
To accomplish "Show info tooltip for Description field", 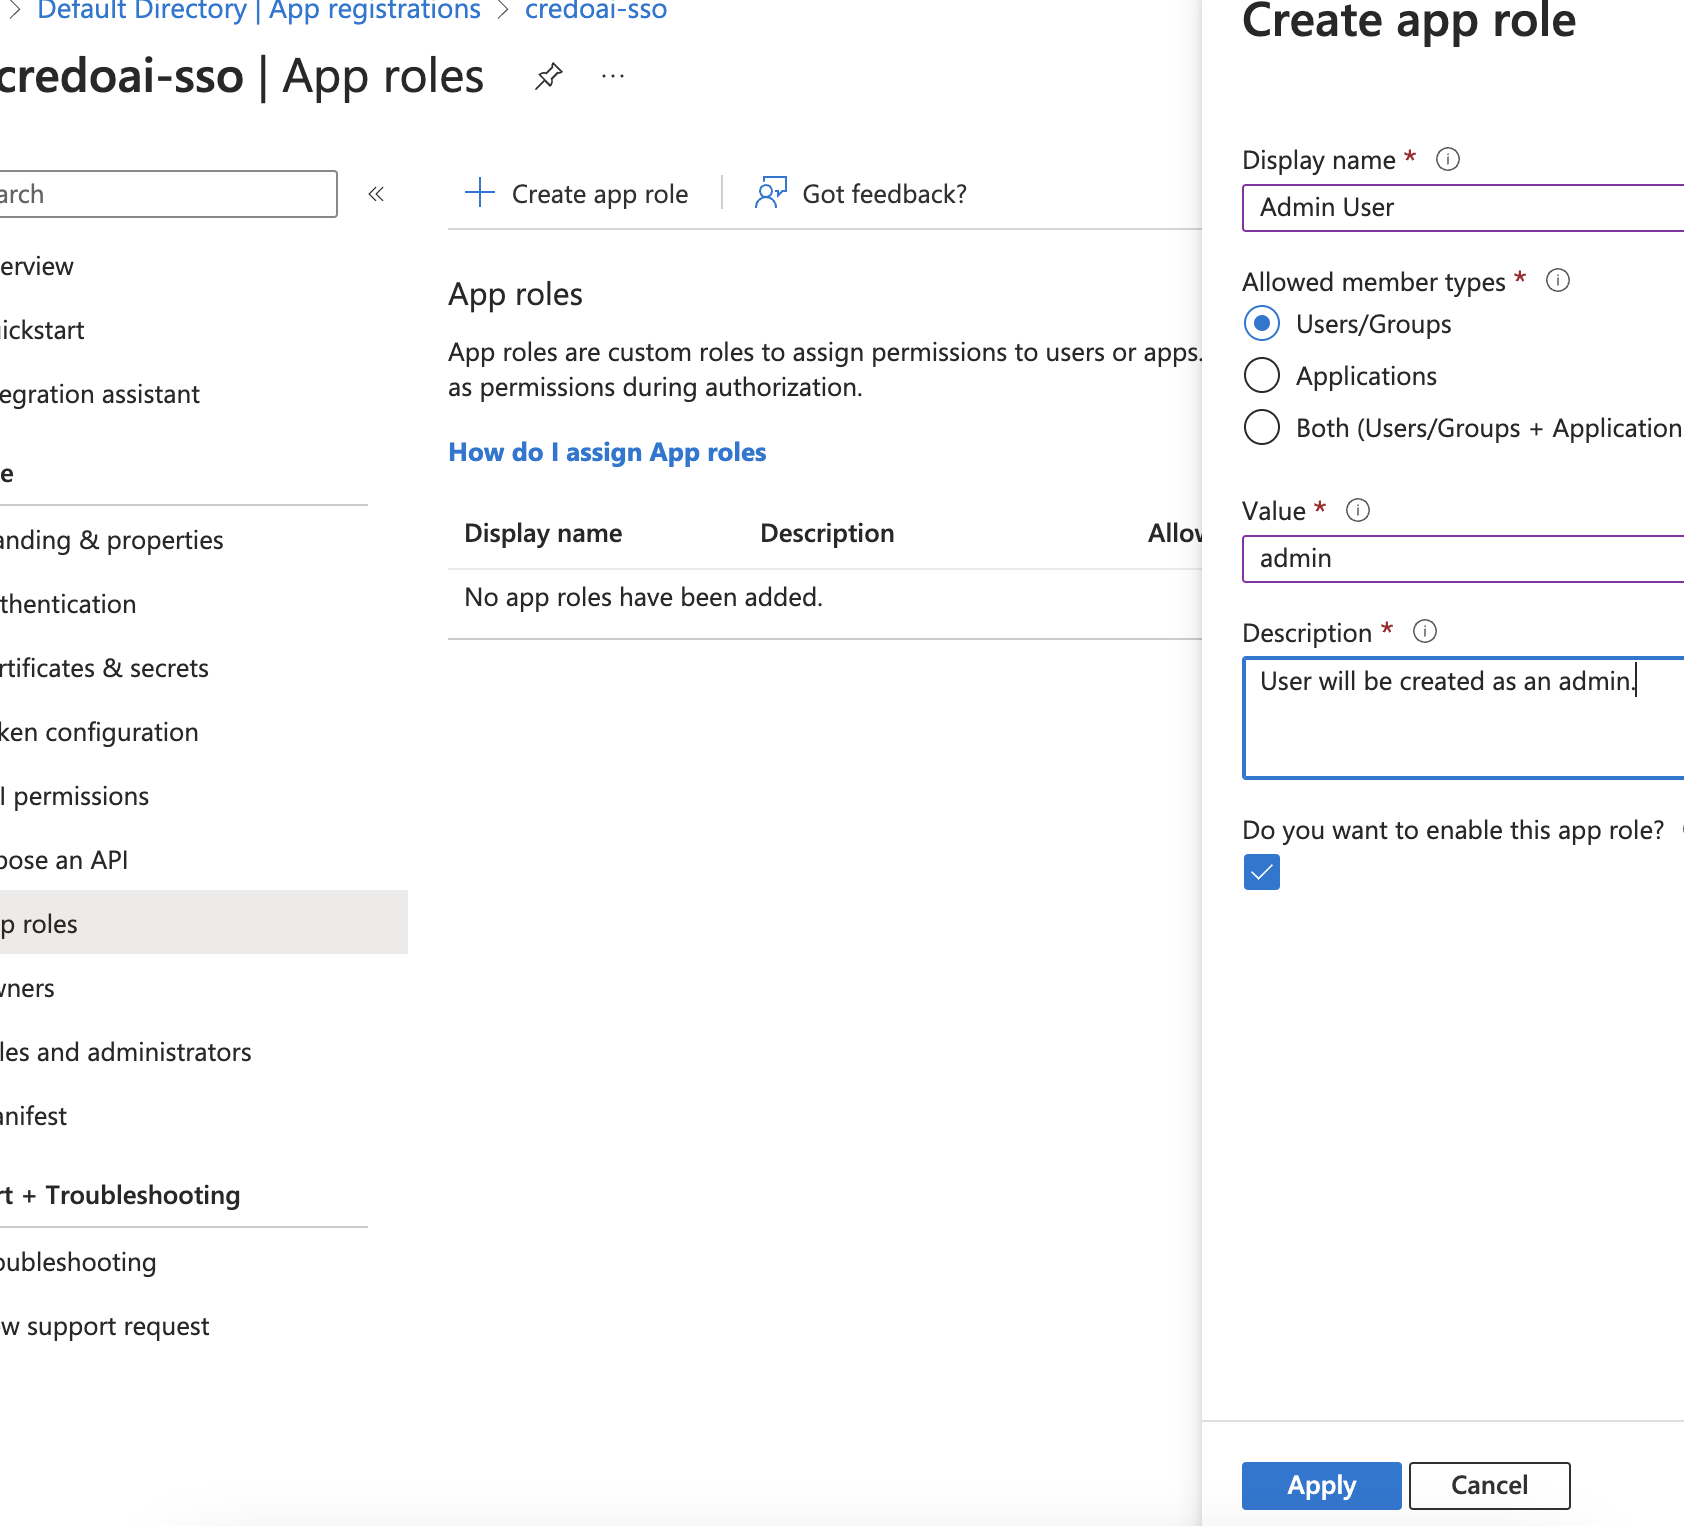I will click(x=1425, y=631).
